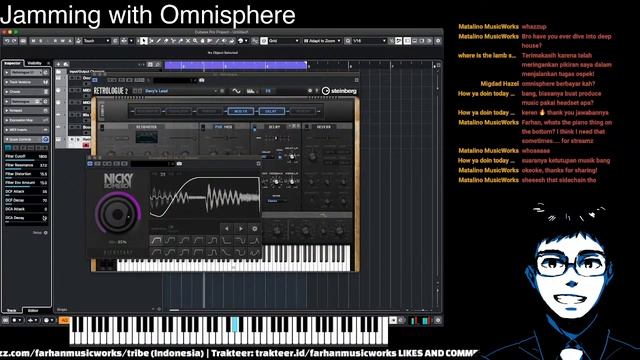Open the FX page in Retrologue
Image resolution: width=640 pixels, height=360 pixels.
[x=268, y=91]
